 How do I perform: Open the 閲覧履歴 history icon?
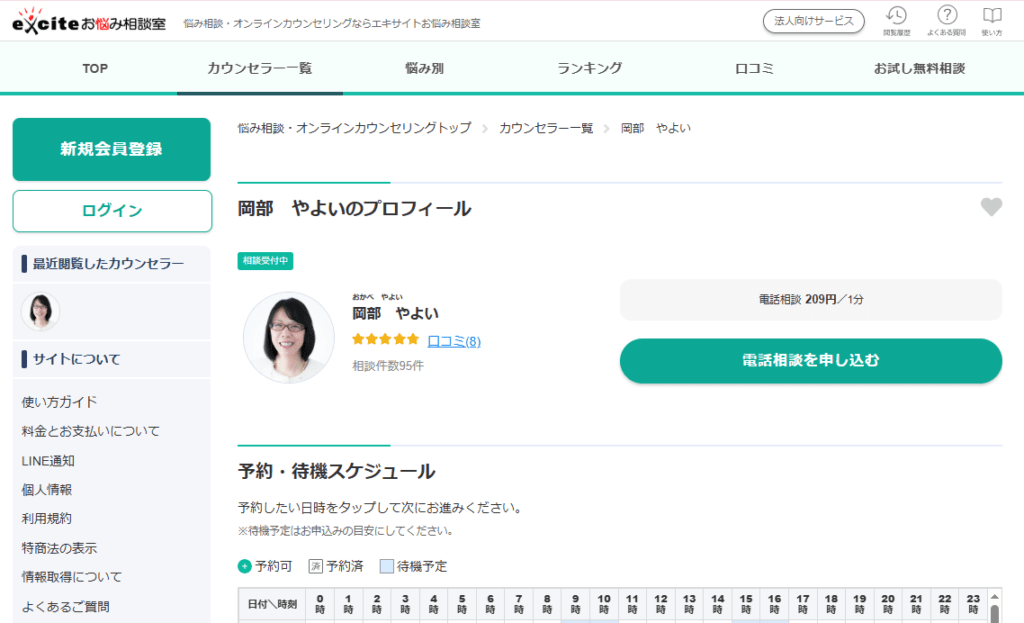897,18
